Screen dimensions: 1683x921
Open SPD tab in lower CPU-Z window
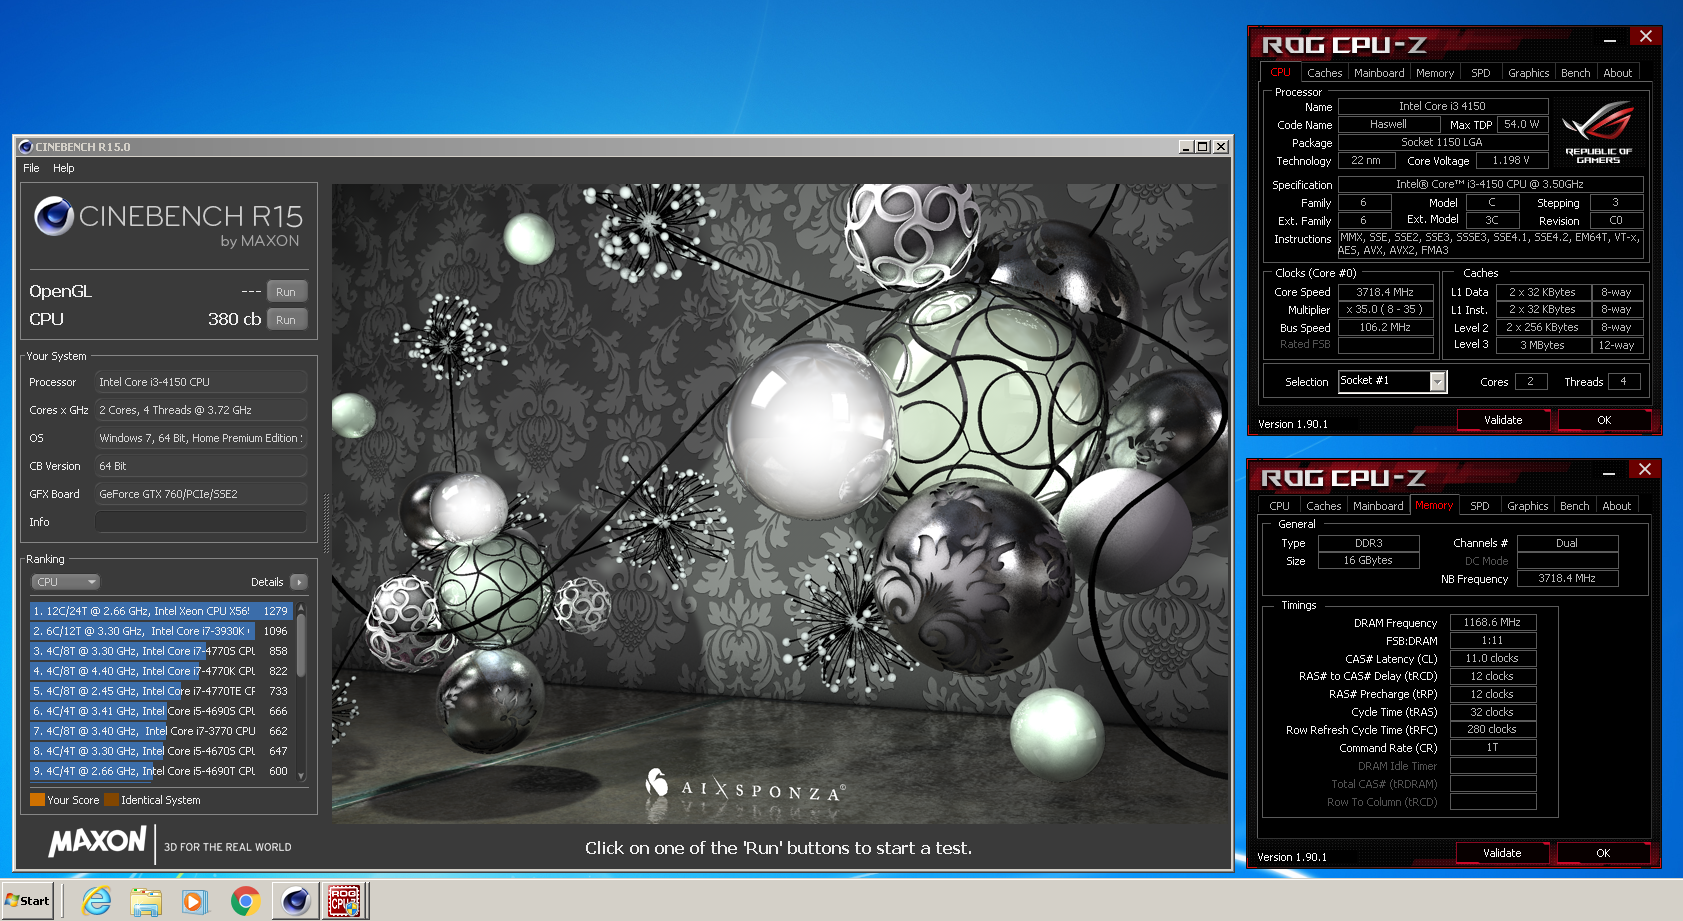(1480, 506)
